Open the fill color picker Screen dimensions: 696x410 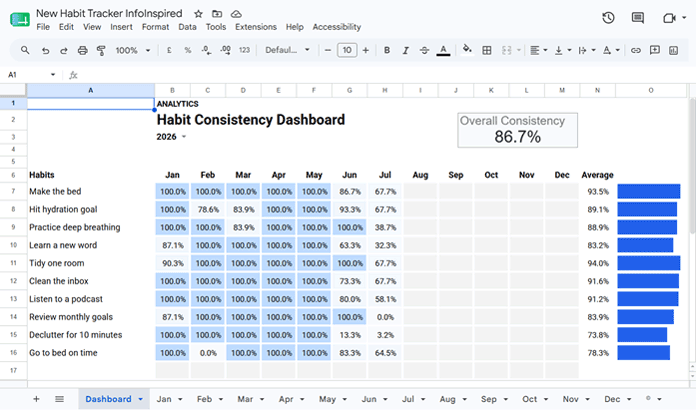pyautogui.click(x=467, y=49)
